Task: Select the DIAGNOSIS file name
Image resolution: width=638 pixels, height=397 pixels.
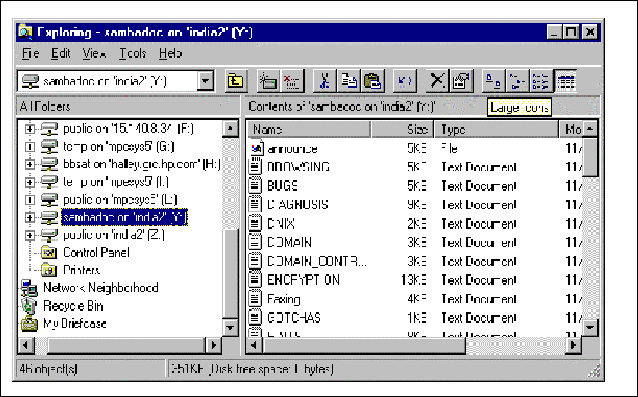Action: click(x=297, y=205)
